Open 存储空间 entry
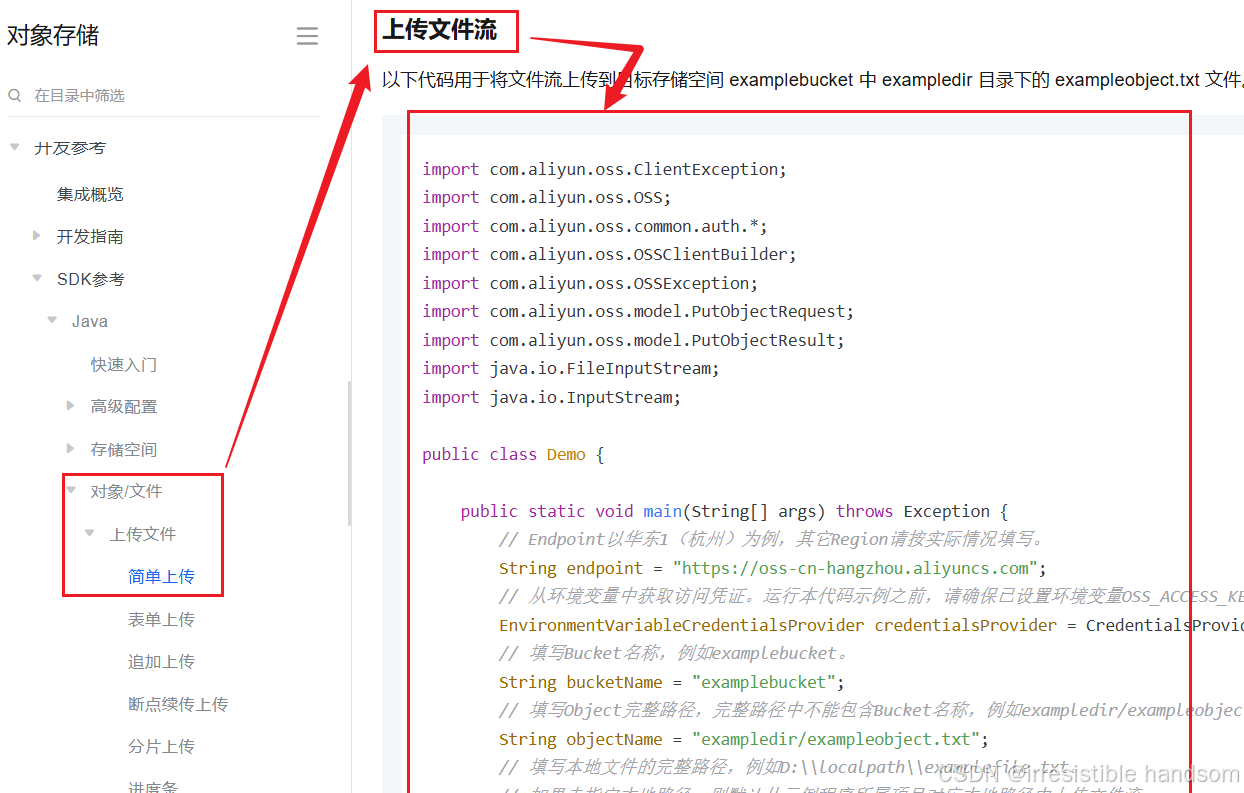This screenshot has width=1244, height=793. pos(124,449)
